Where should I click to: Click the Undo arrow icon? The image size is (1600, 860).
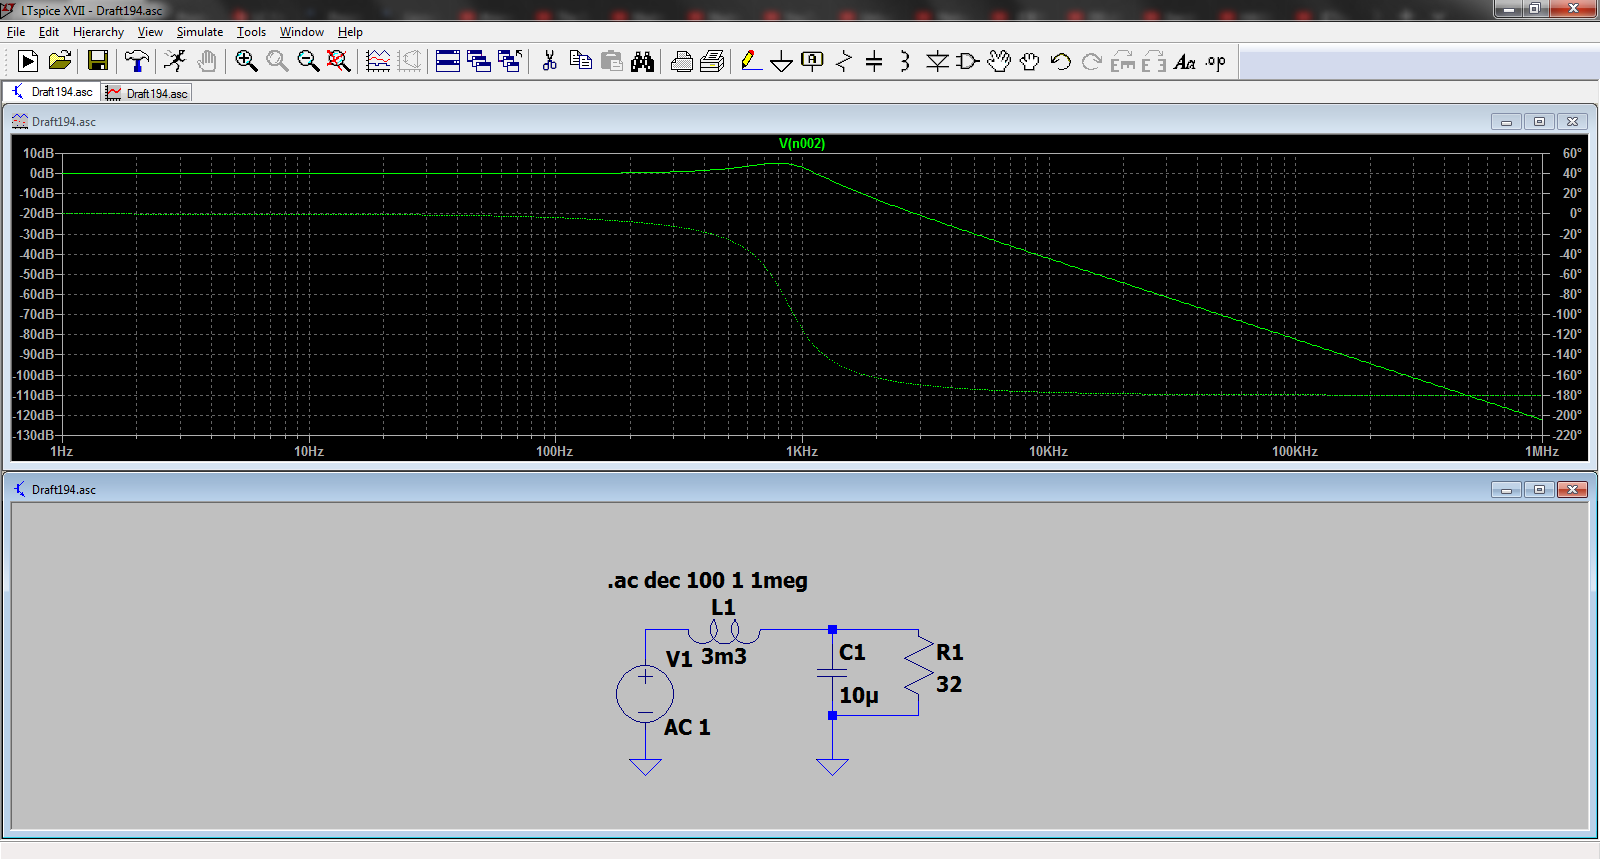click(1061, 61)
